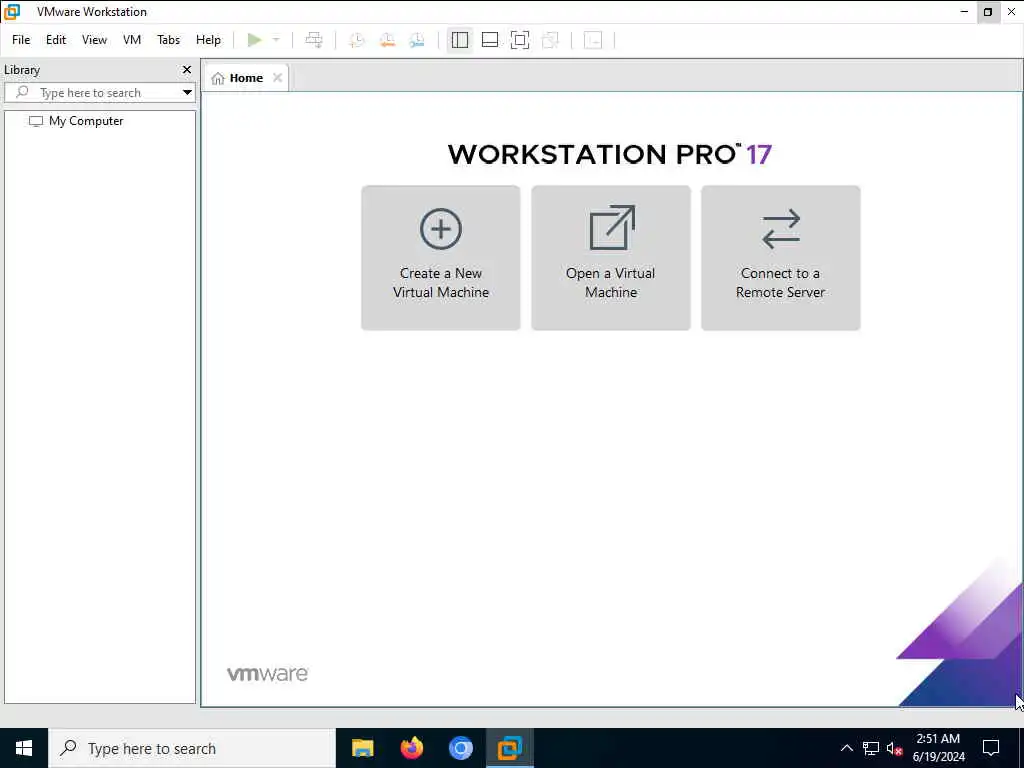Viewport: 1024px width, 768px height.
Task: Restore down the VMware window
Action: 987,12
